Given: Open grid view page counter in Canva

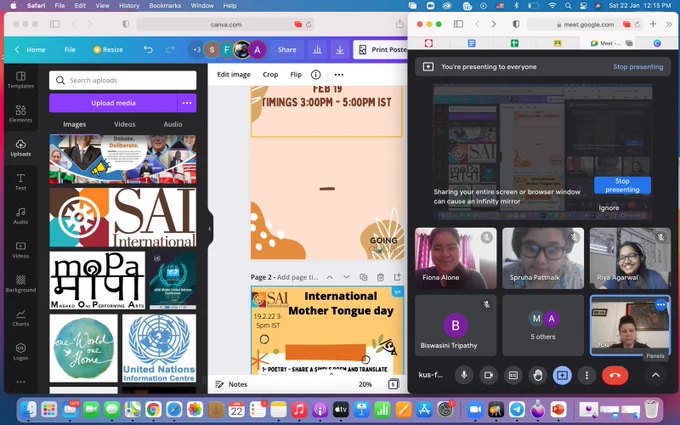Looking at the screenshot, I should (393, 384).
